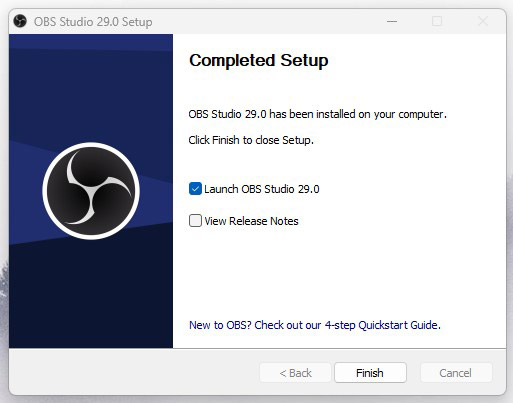Click the "Click Finish to close Setup." text
Screen dimensions: 513x403
click(251, 140)
